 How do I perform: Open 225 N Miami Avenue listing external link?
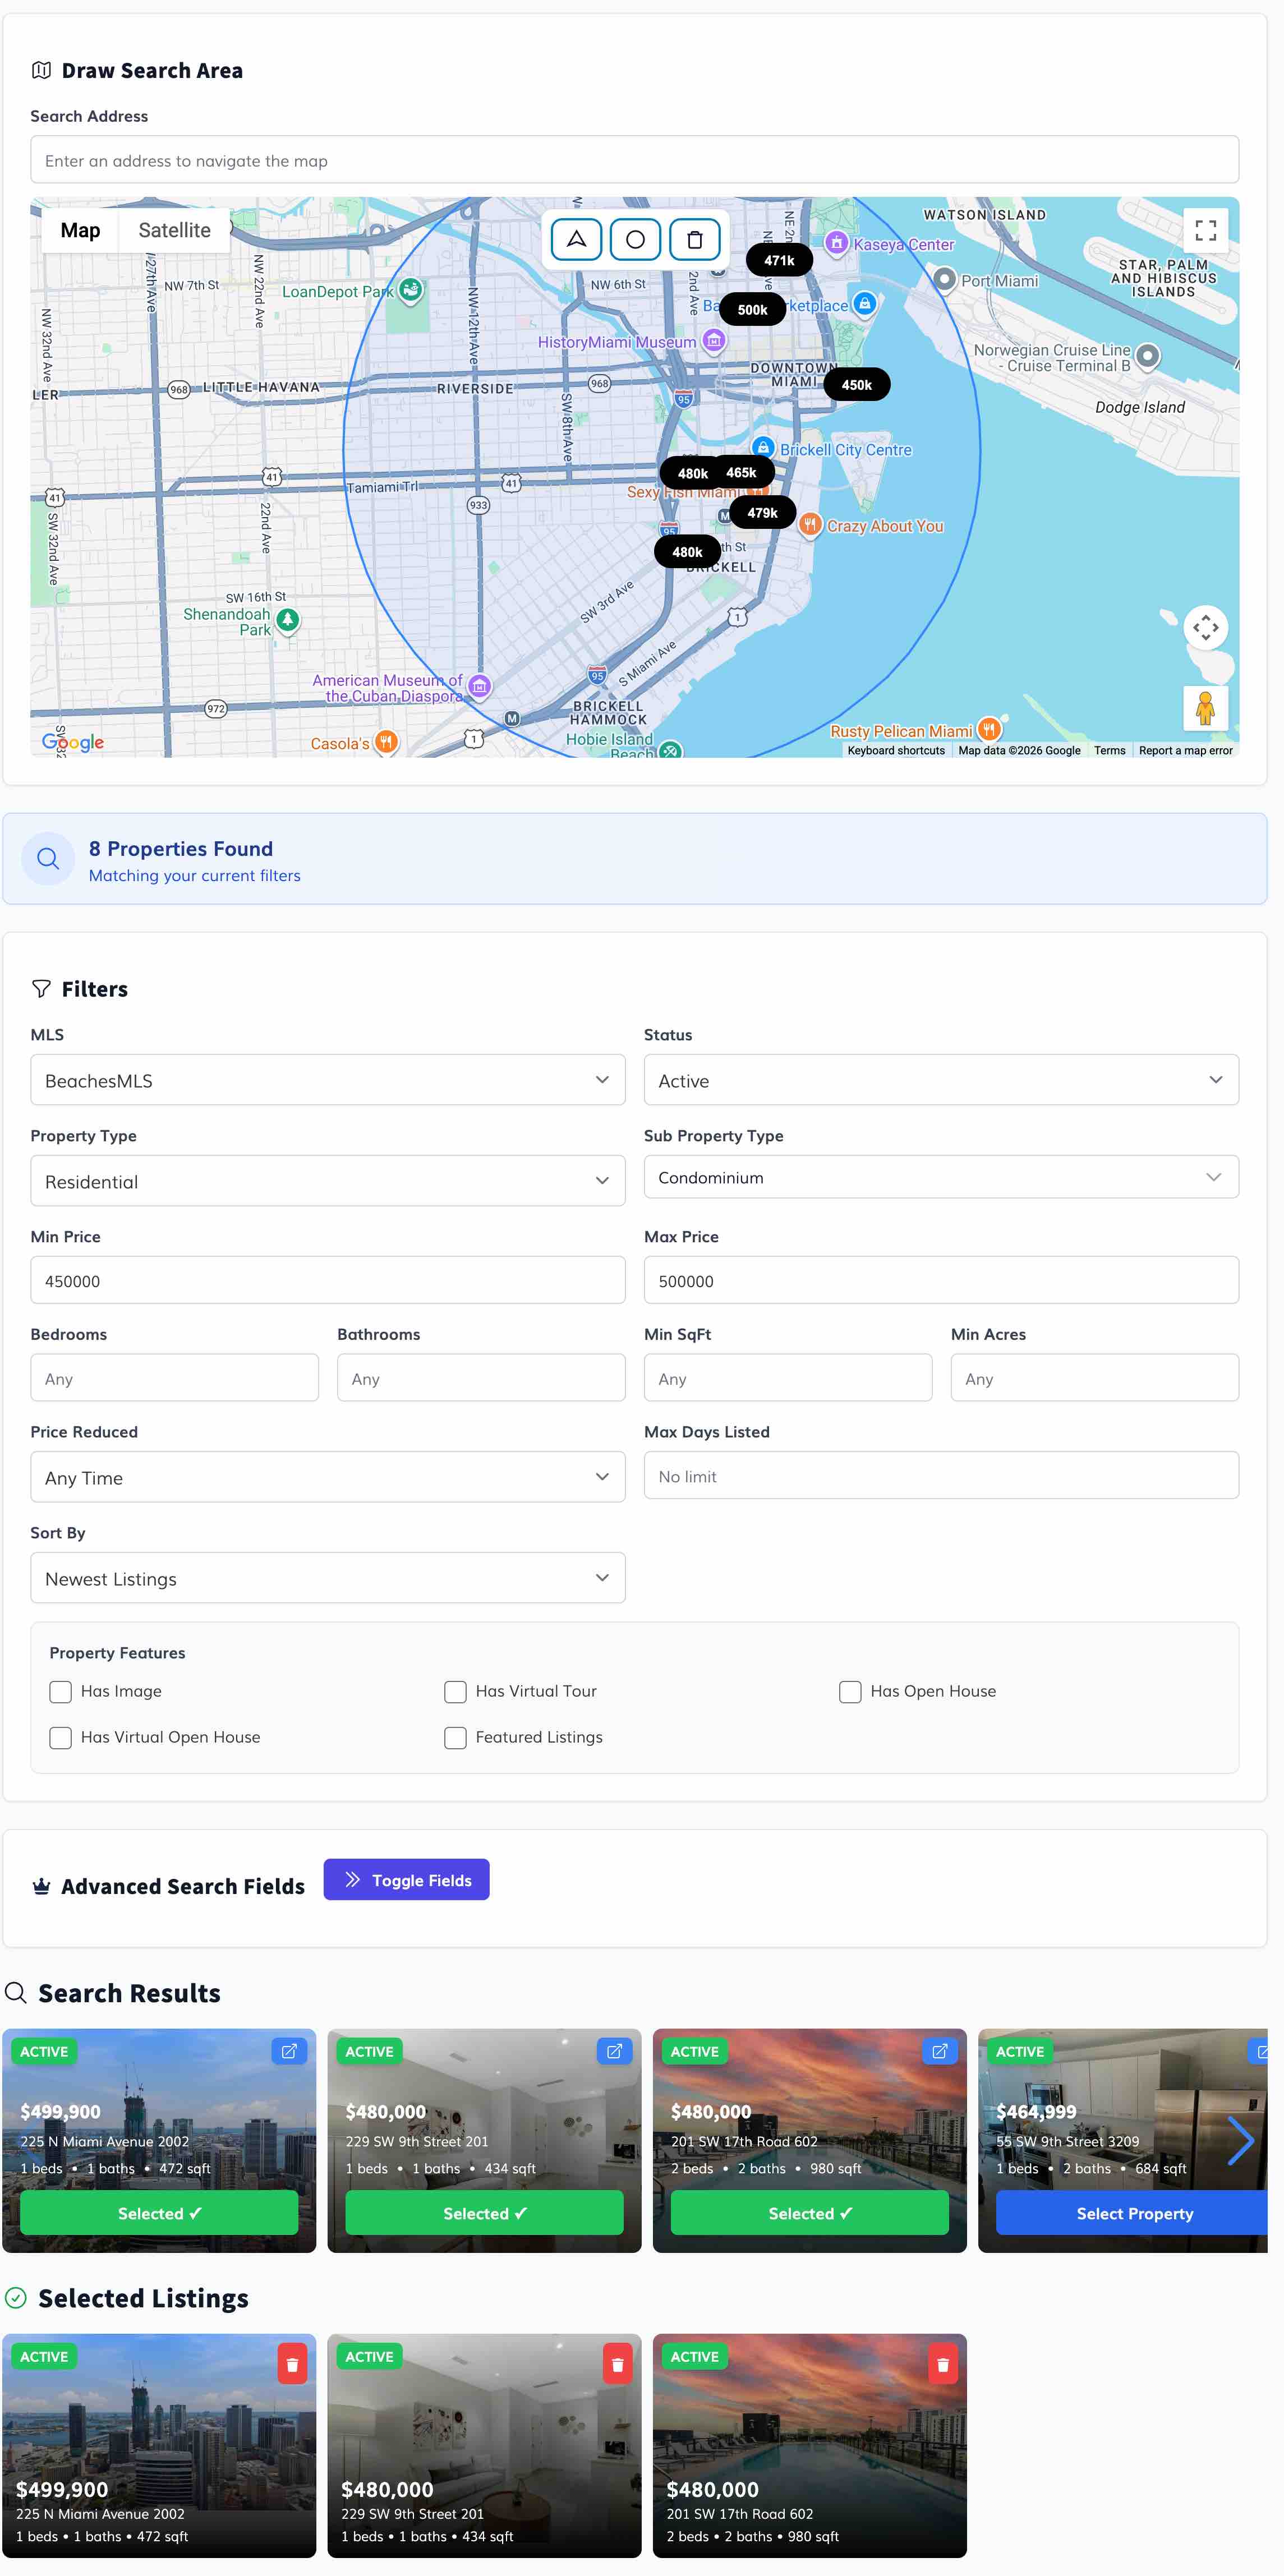tap(289, 2051)
